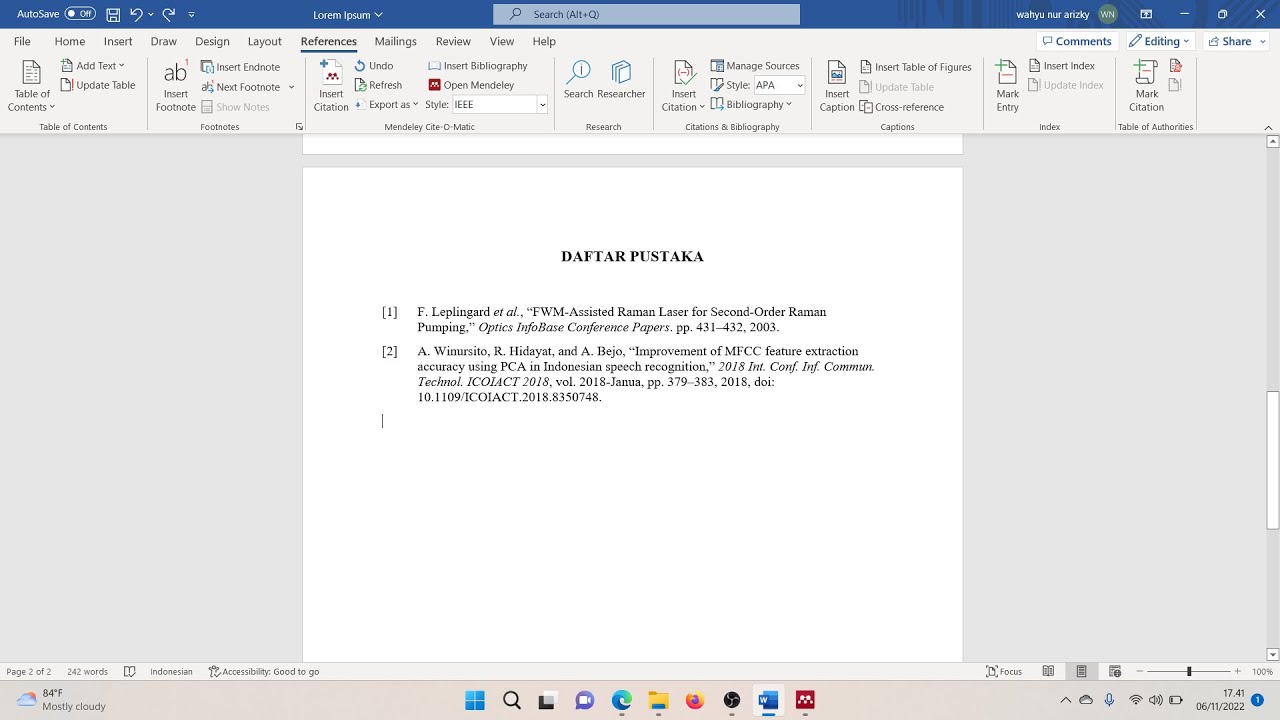The width and height of the screenshot is (1280, 720).
Task: Click Mendeley Undo button
Action: (374, 66)
